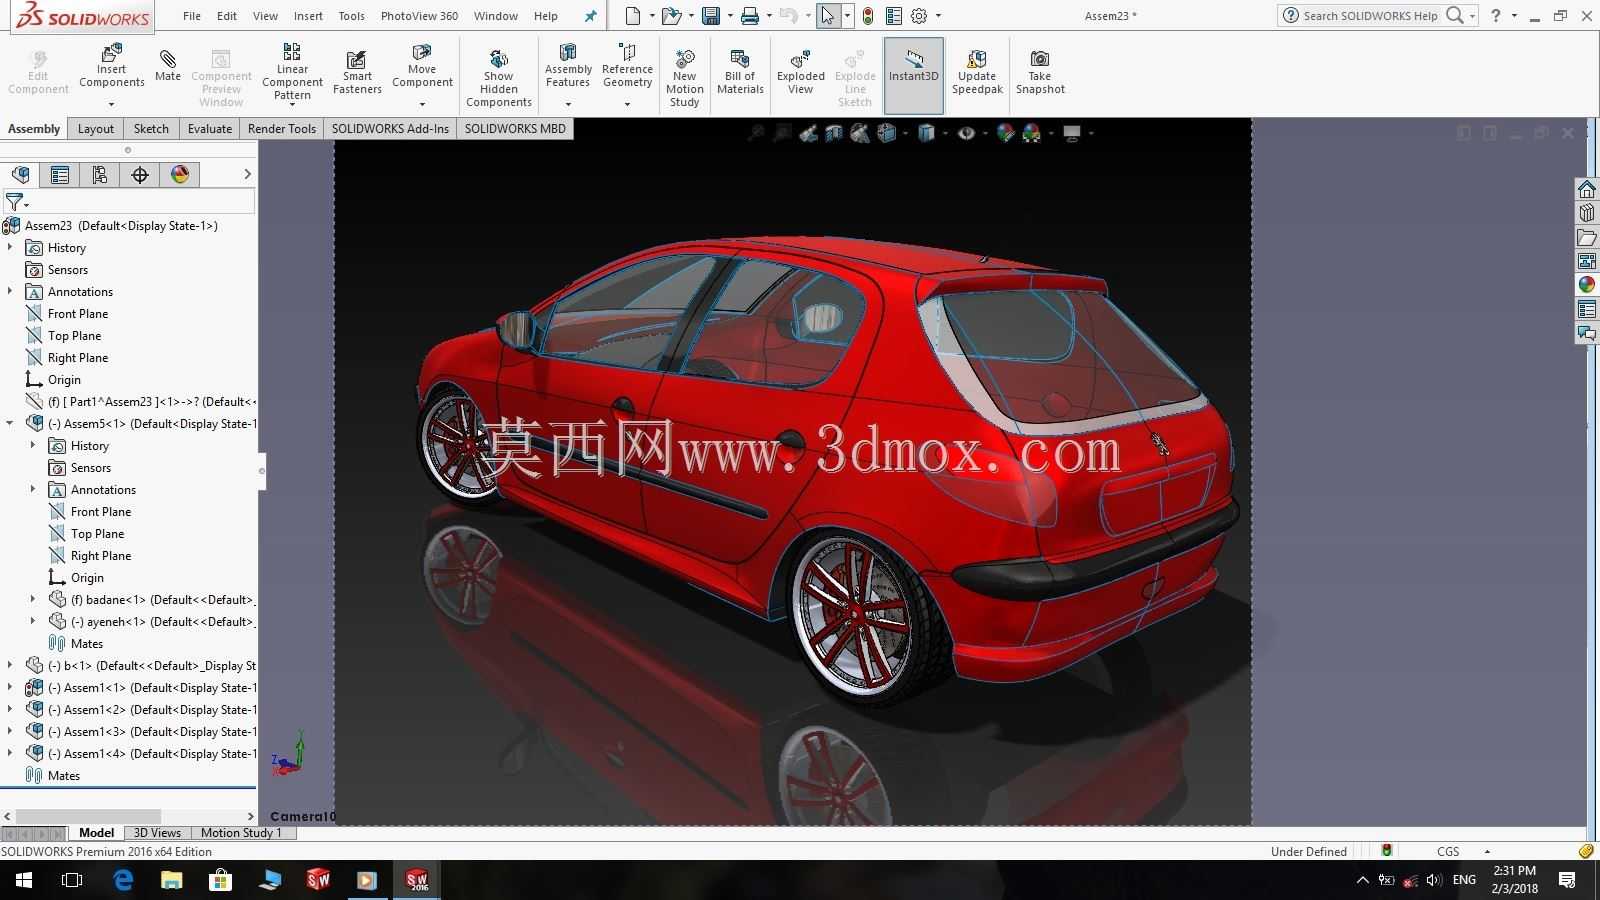Click Update Speedpak
Screen dimensions: 1600x900
point(977,71)
